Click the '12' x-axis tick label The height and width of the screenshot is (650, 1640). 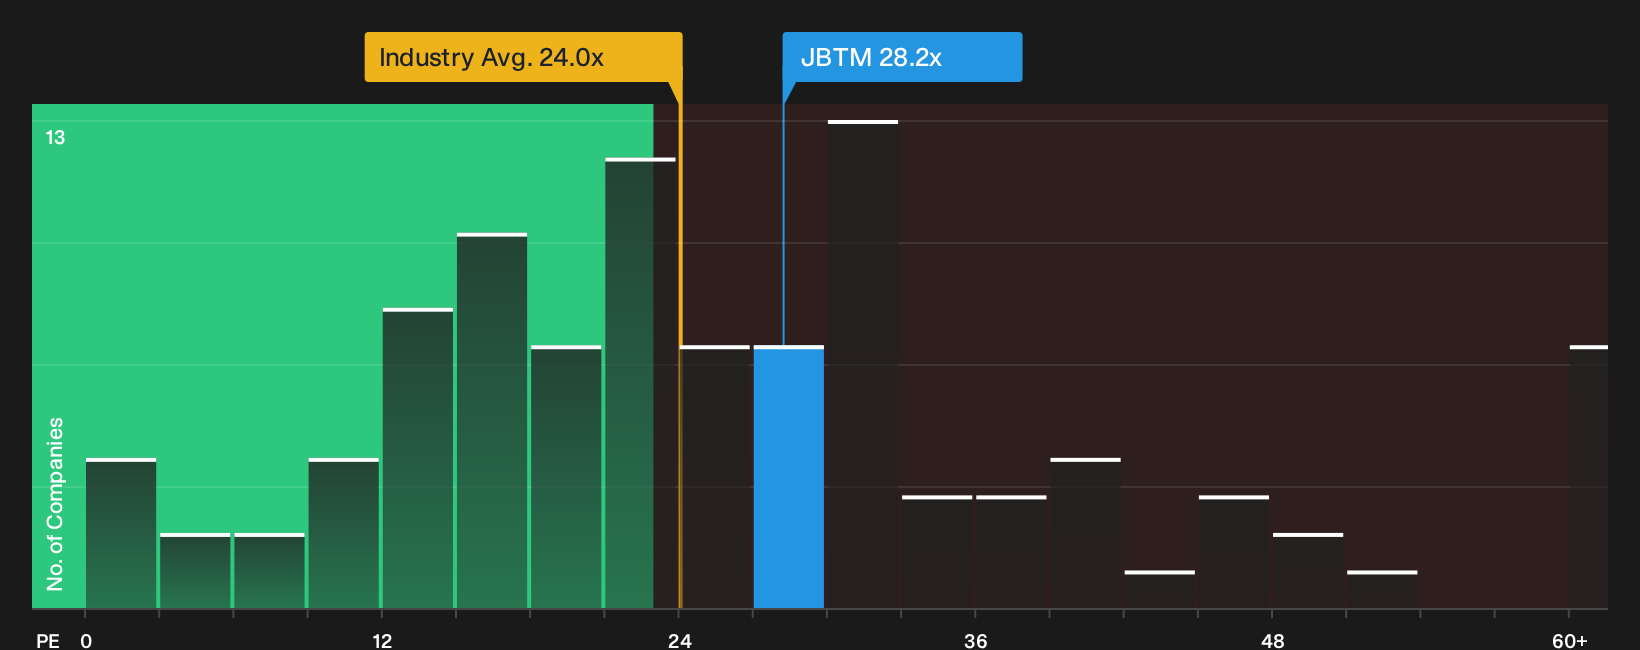click(x=382, y=641)
